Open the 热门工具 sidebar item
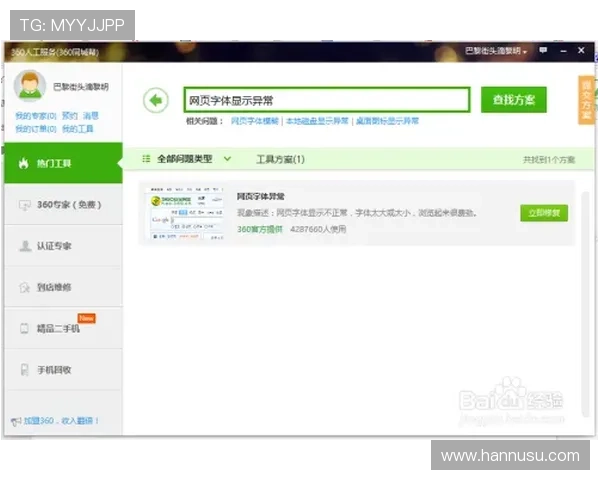Viewport: 600px width, 480px height. (x=64, y=163)
